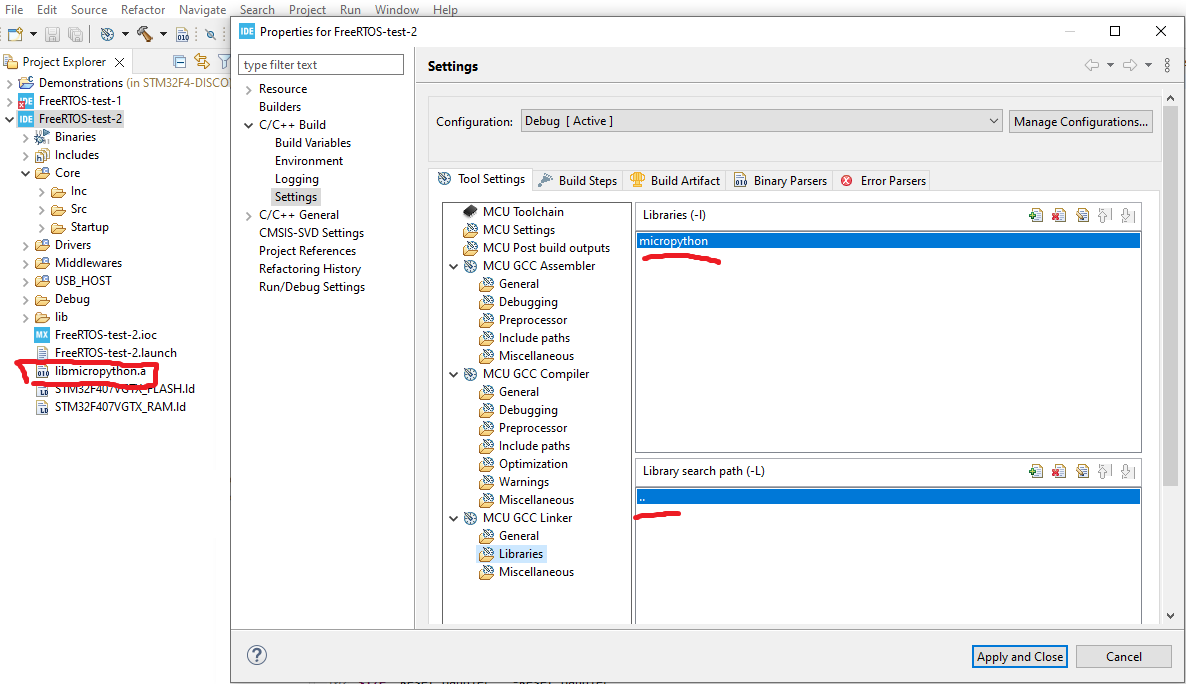This screenshot has width=1186, height=684.
Task: Expand the Middlewares folder
Action: tap(25, 263)
